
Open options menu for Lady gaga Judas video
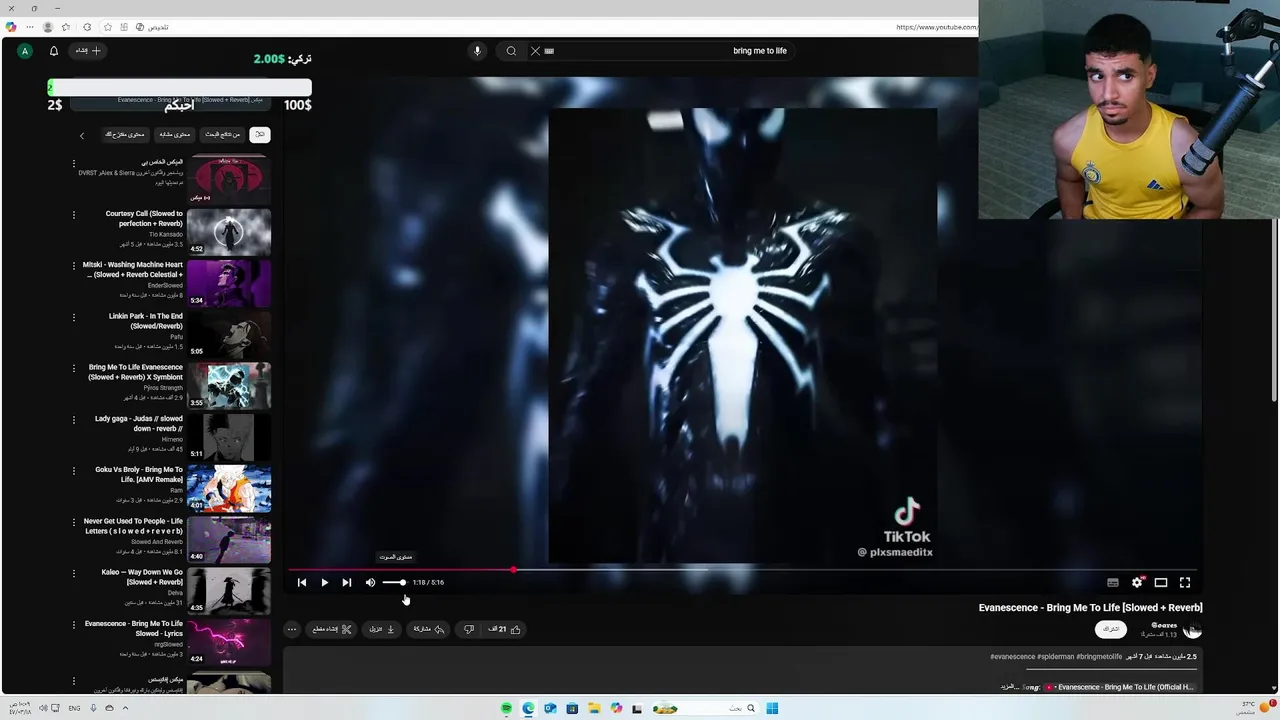click(x=73, y=420)
